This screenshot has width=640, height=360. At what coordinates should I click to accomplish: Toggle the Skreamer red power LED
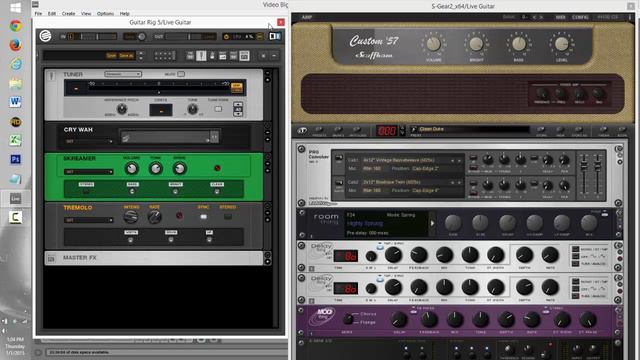point(217,168)
